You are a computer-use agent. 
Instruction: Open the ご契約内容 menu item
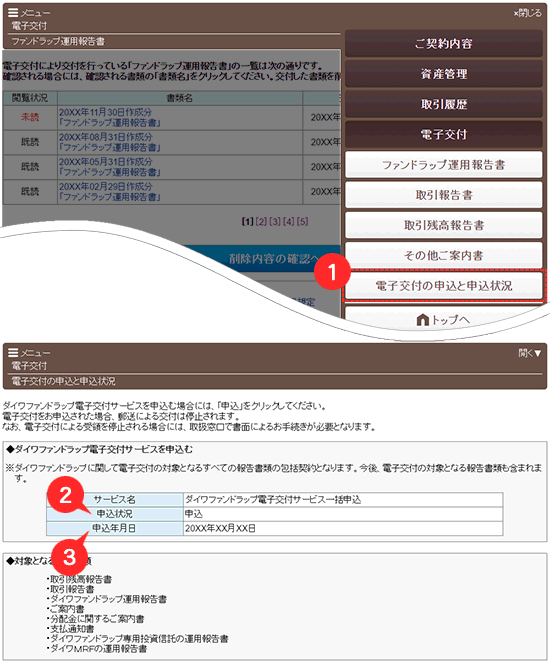(443, 44)
